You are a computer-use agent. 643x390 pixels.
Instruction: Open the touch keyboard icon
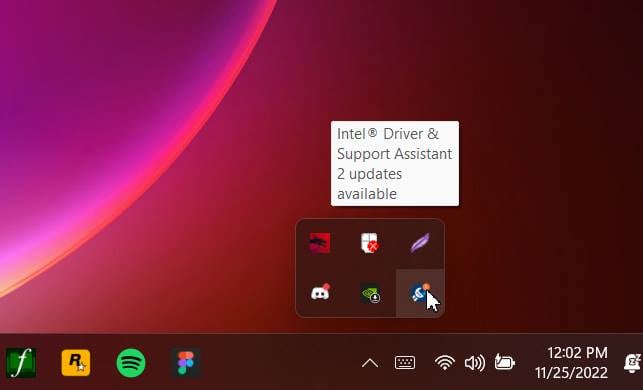click(405, 363)
